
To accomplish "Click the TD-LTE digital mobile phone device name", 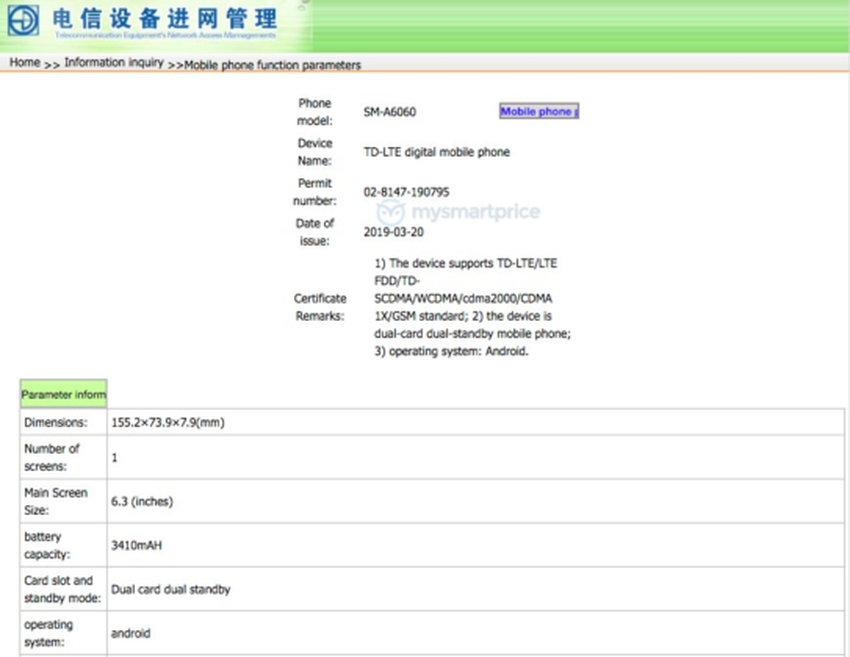I will (x=436, y=152).
